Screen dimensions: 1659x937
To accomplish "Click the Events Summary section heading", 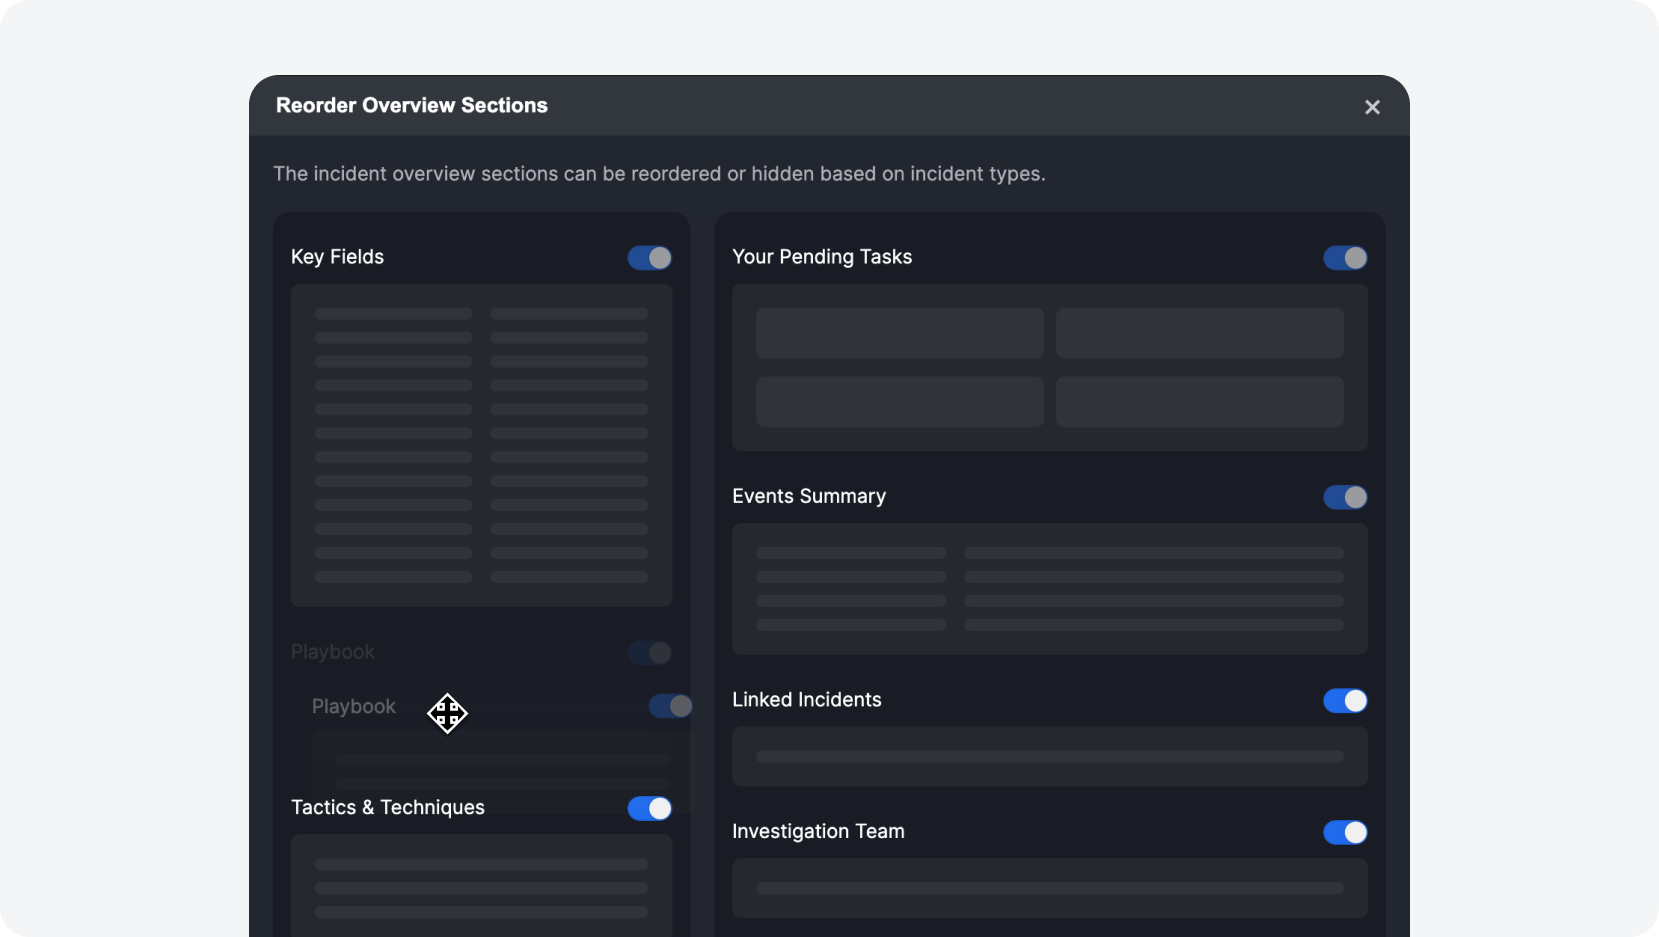I will pos(809,496).
